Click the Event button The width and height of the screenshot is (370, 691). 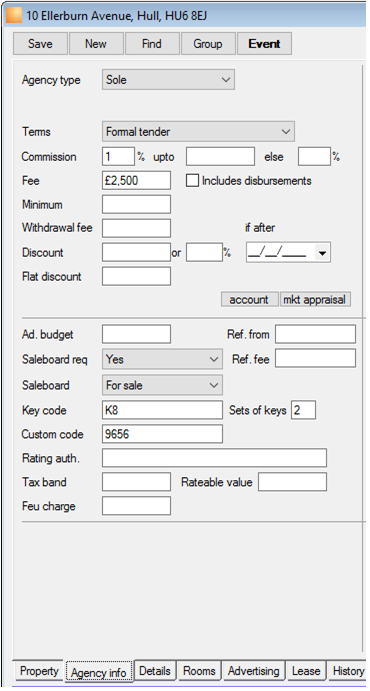pyautogui.click(x=264, y=44)
